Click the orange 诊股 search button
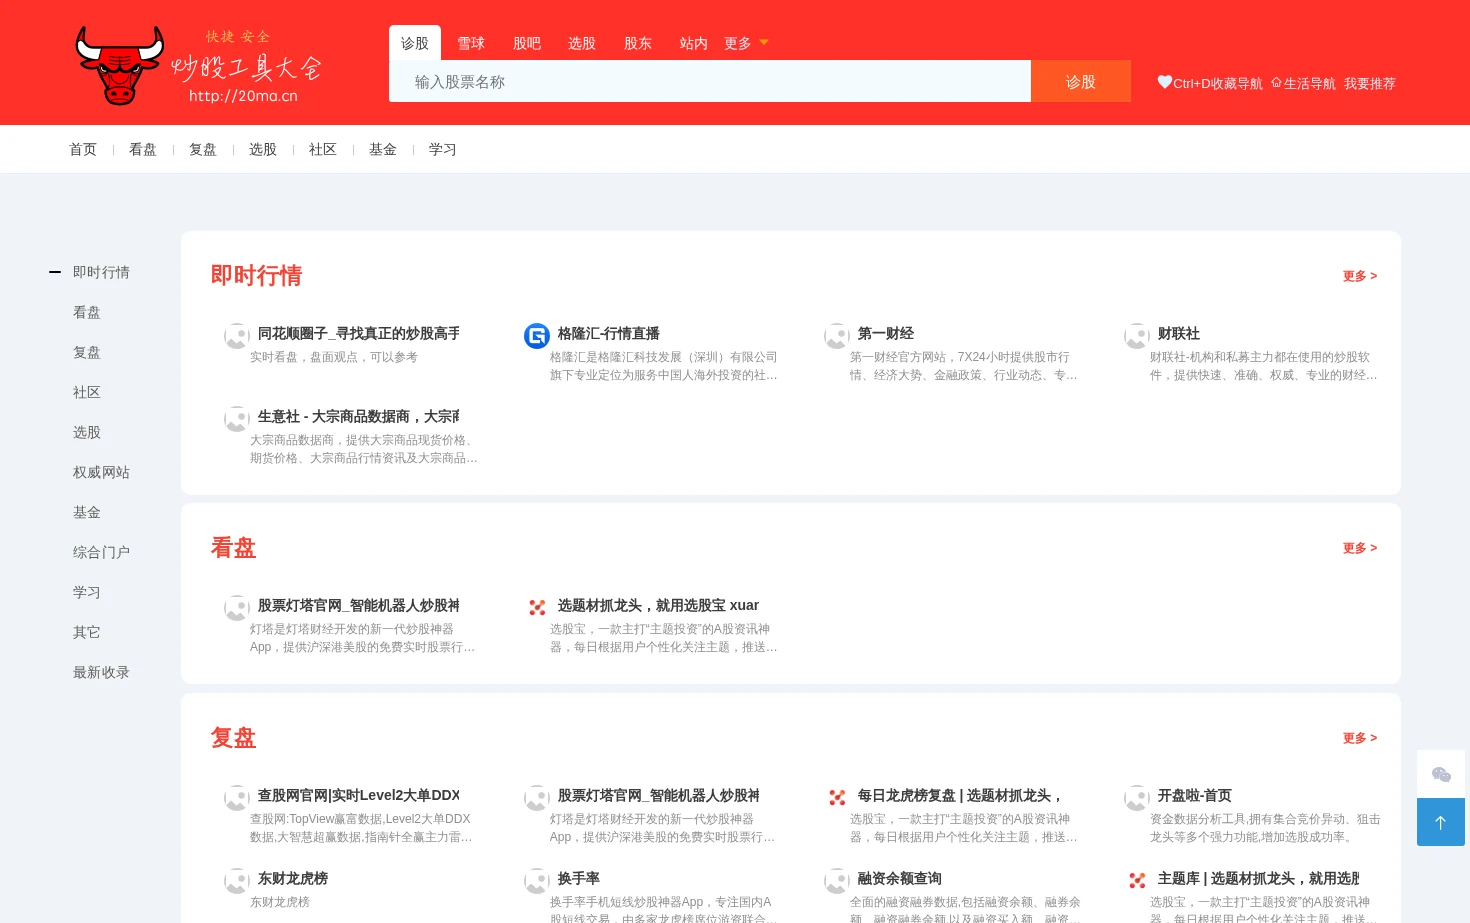Viewport: 1470px width, 923px height. (1081, 81)
